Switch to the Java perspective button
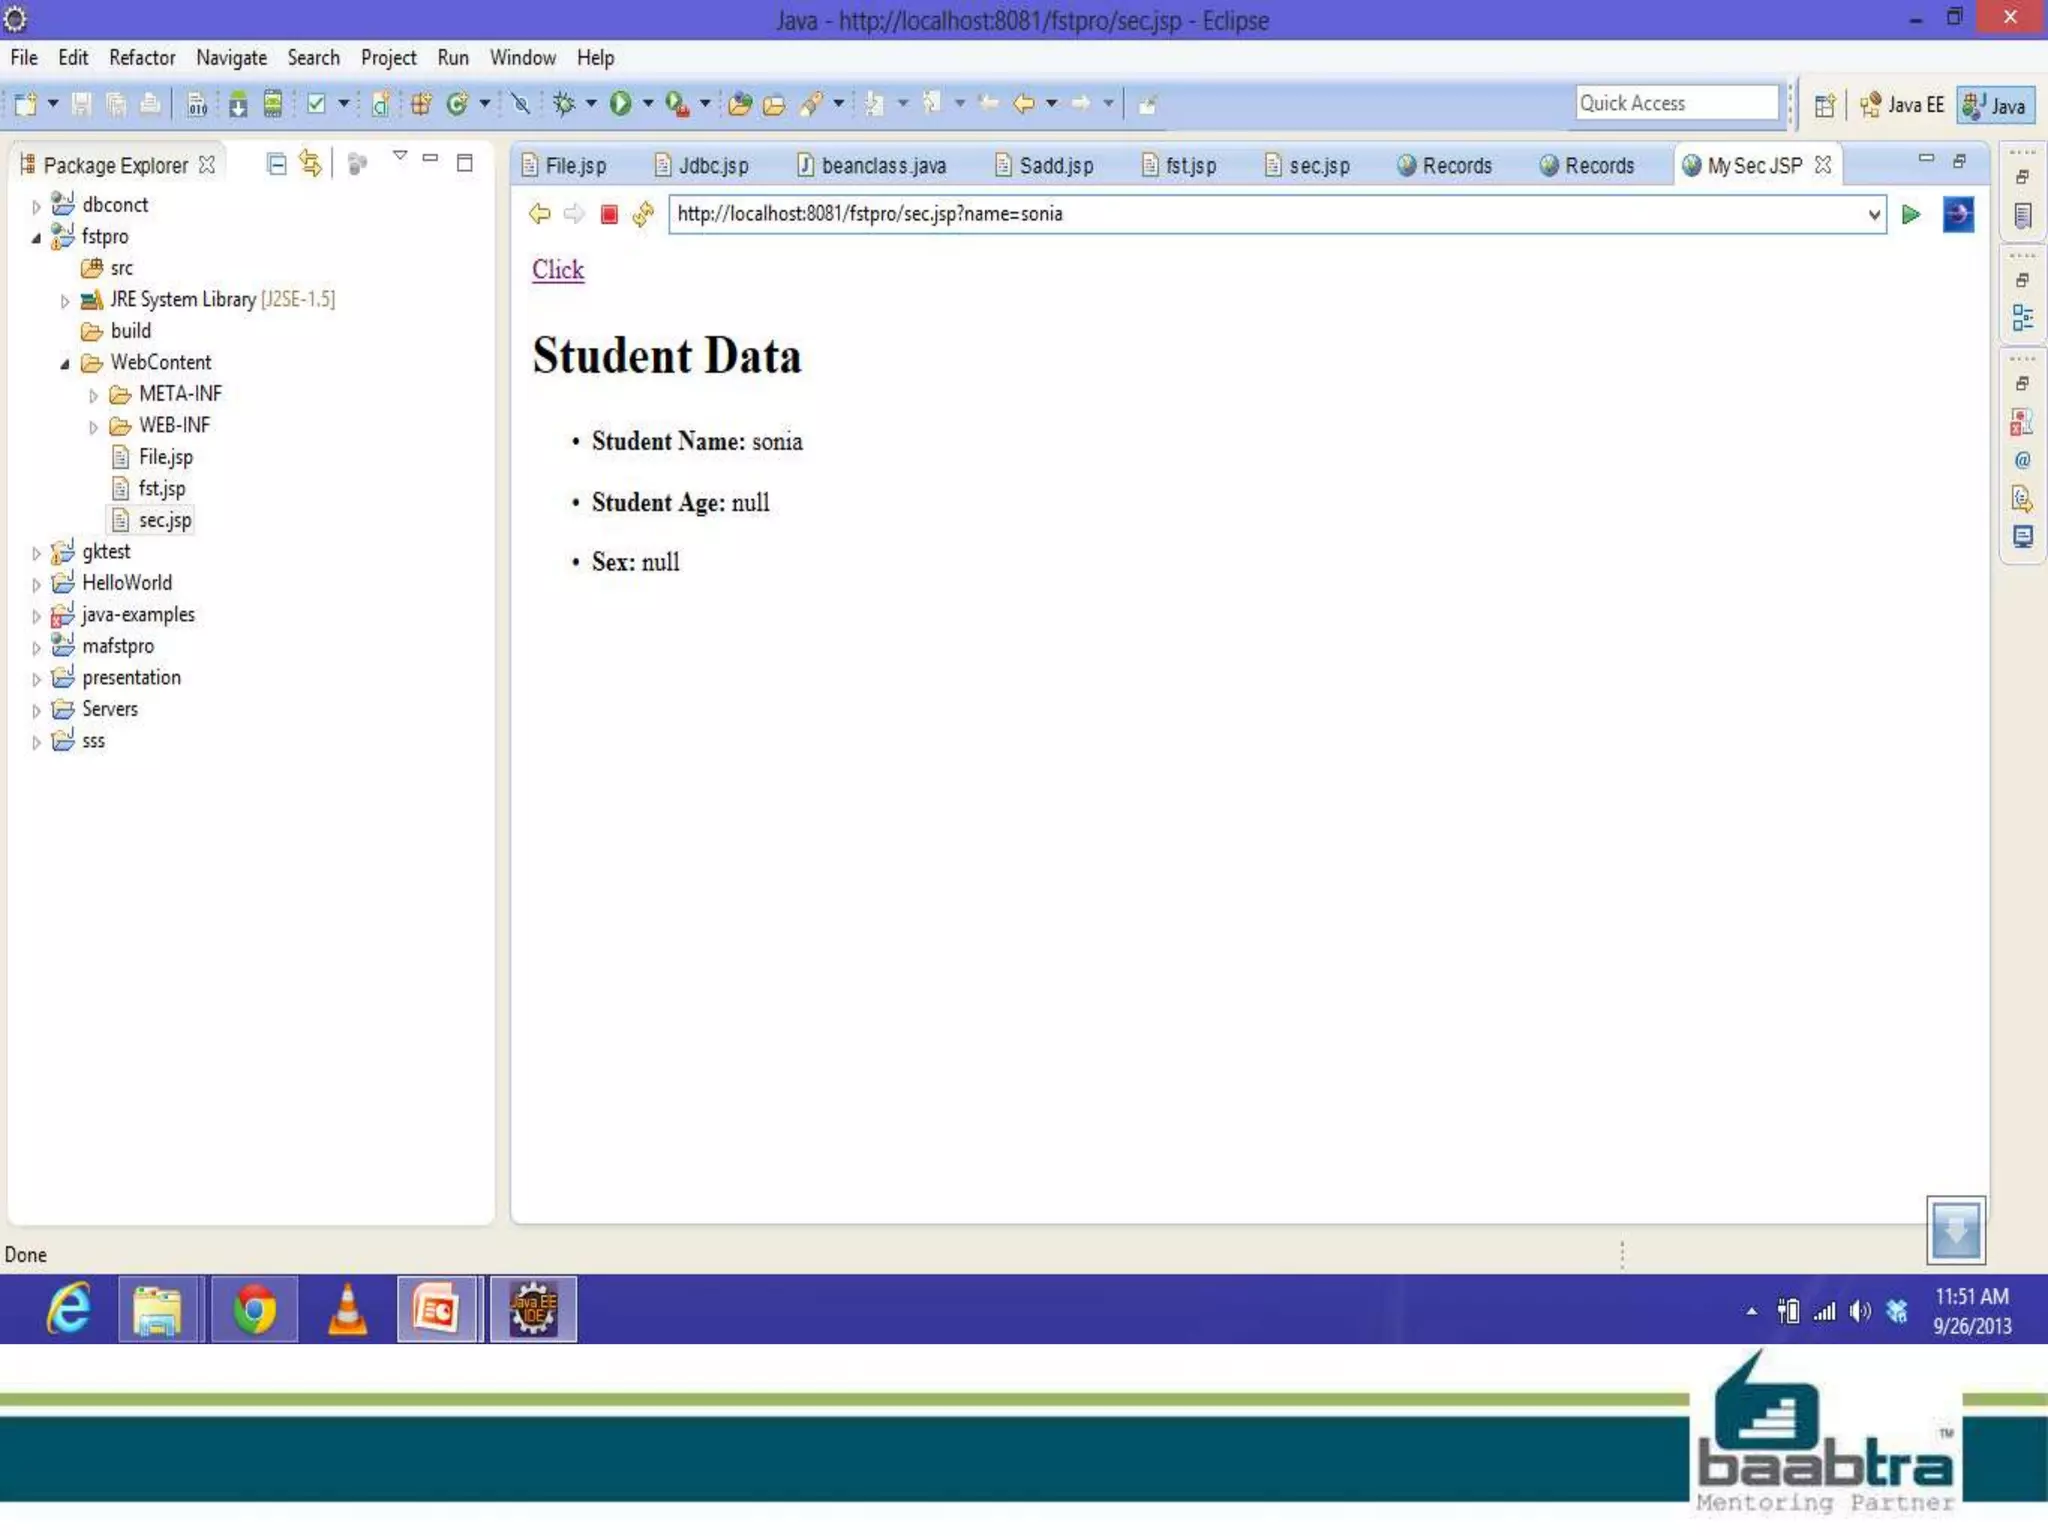The image size is (2048, 1536). (x=1995, y=105)
